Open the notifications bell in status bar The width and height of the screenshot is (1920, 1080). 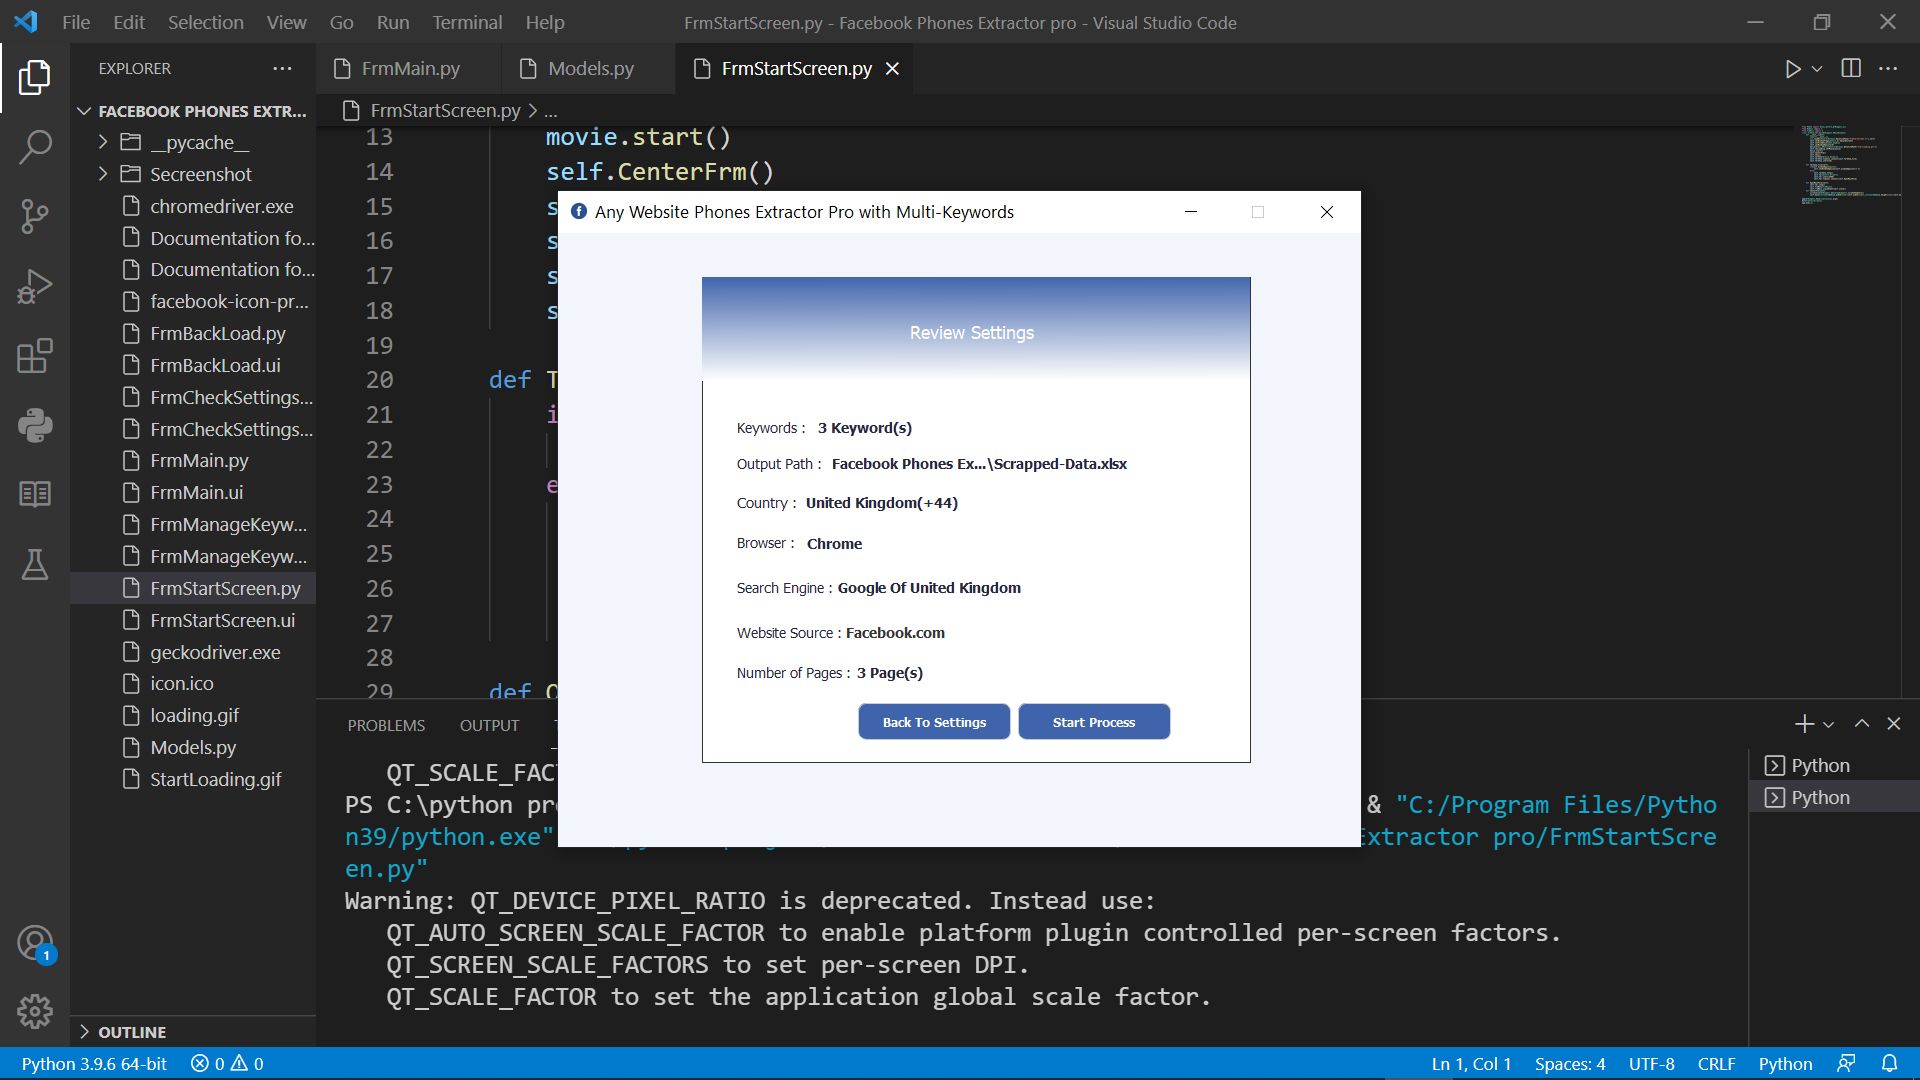pyautogui.click(x=1890, y=1064)
